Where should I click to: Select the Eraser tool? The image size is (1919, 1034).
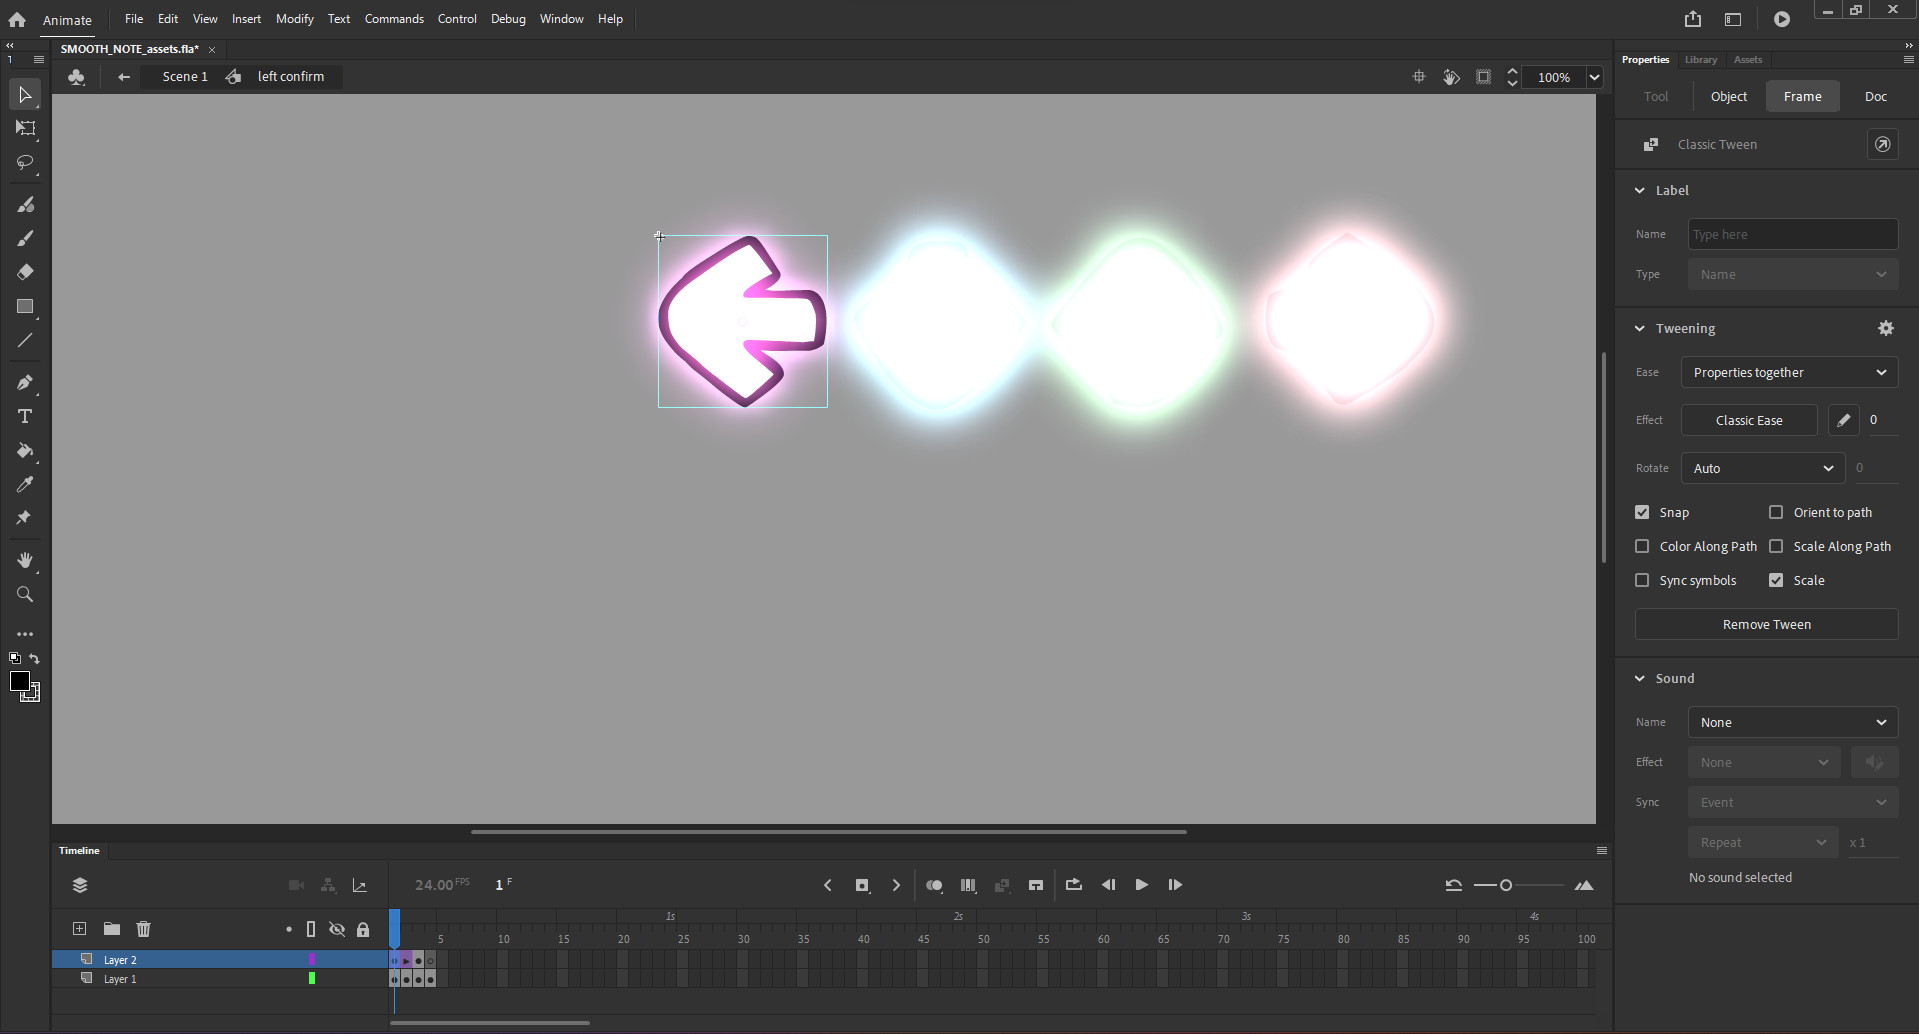click(24, 271)
